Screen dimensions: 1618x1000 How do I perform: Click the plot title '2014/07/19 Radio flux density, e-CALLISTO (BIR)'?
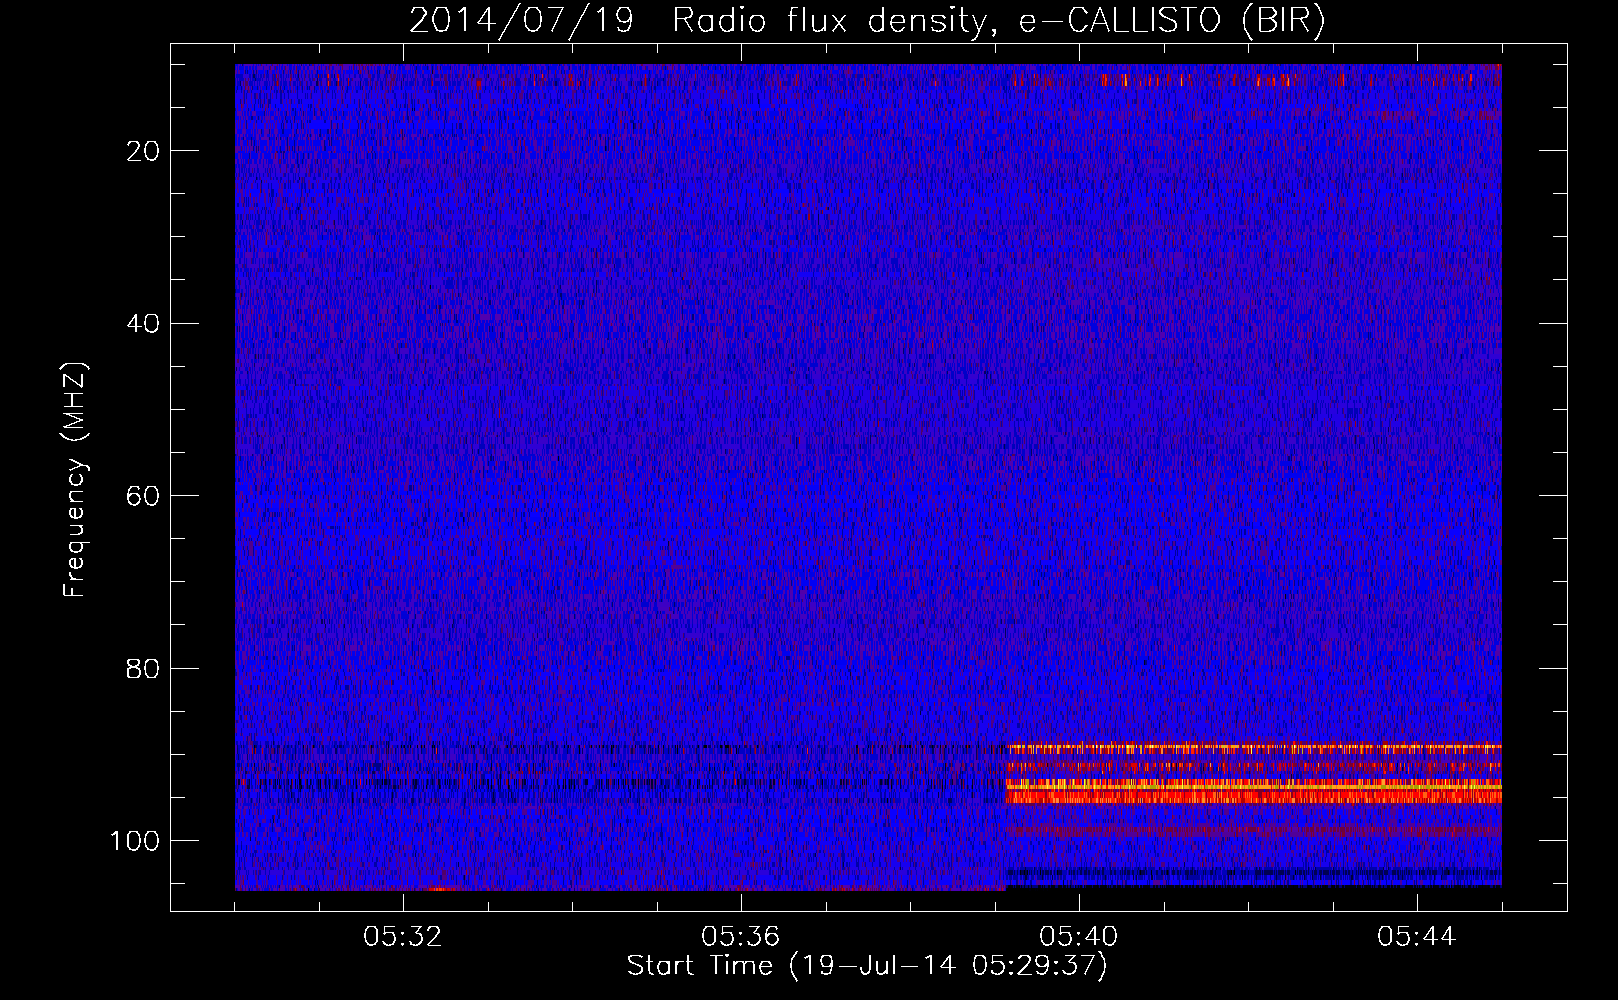867,21
